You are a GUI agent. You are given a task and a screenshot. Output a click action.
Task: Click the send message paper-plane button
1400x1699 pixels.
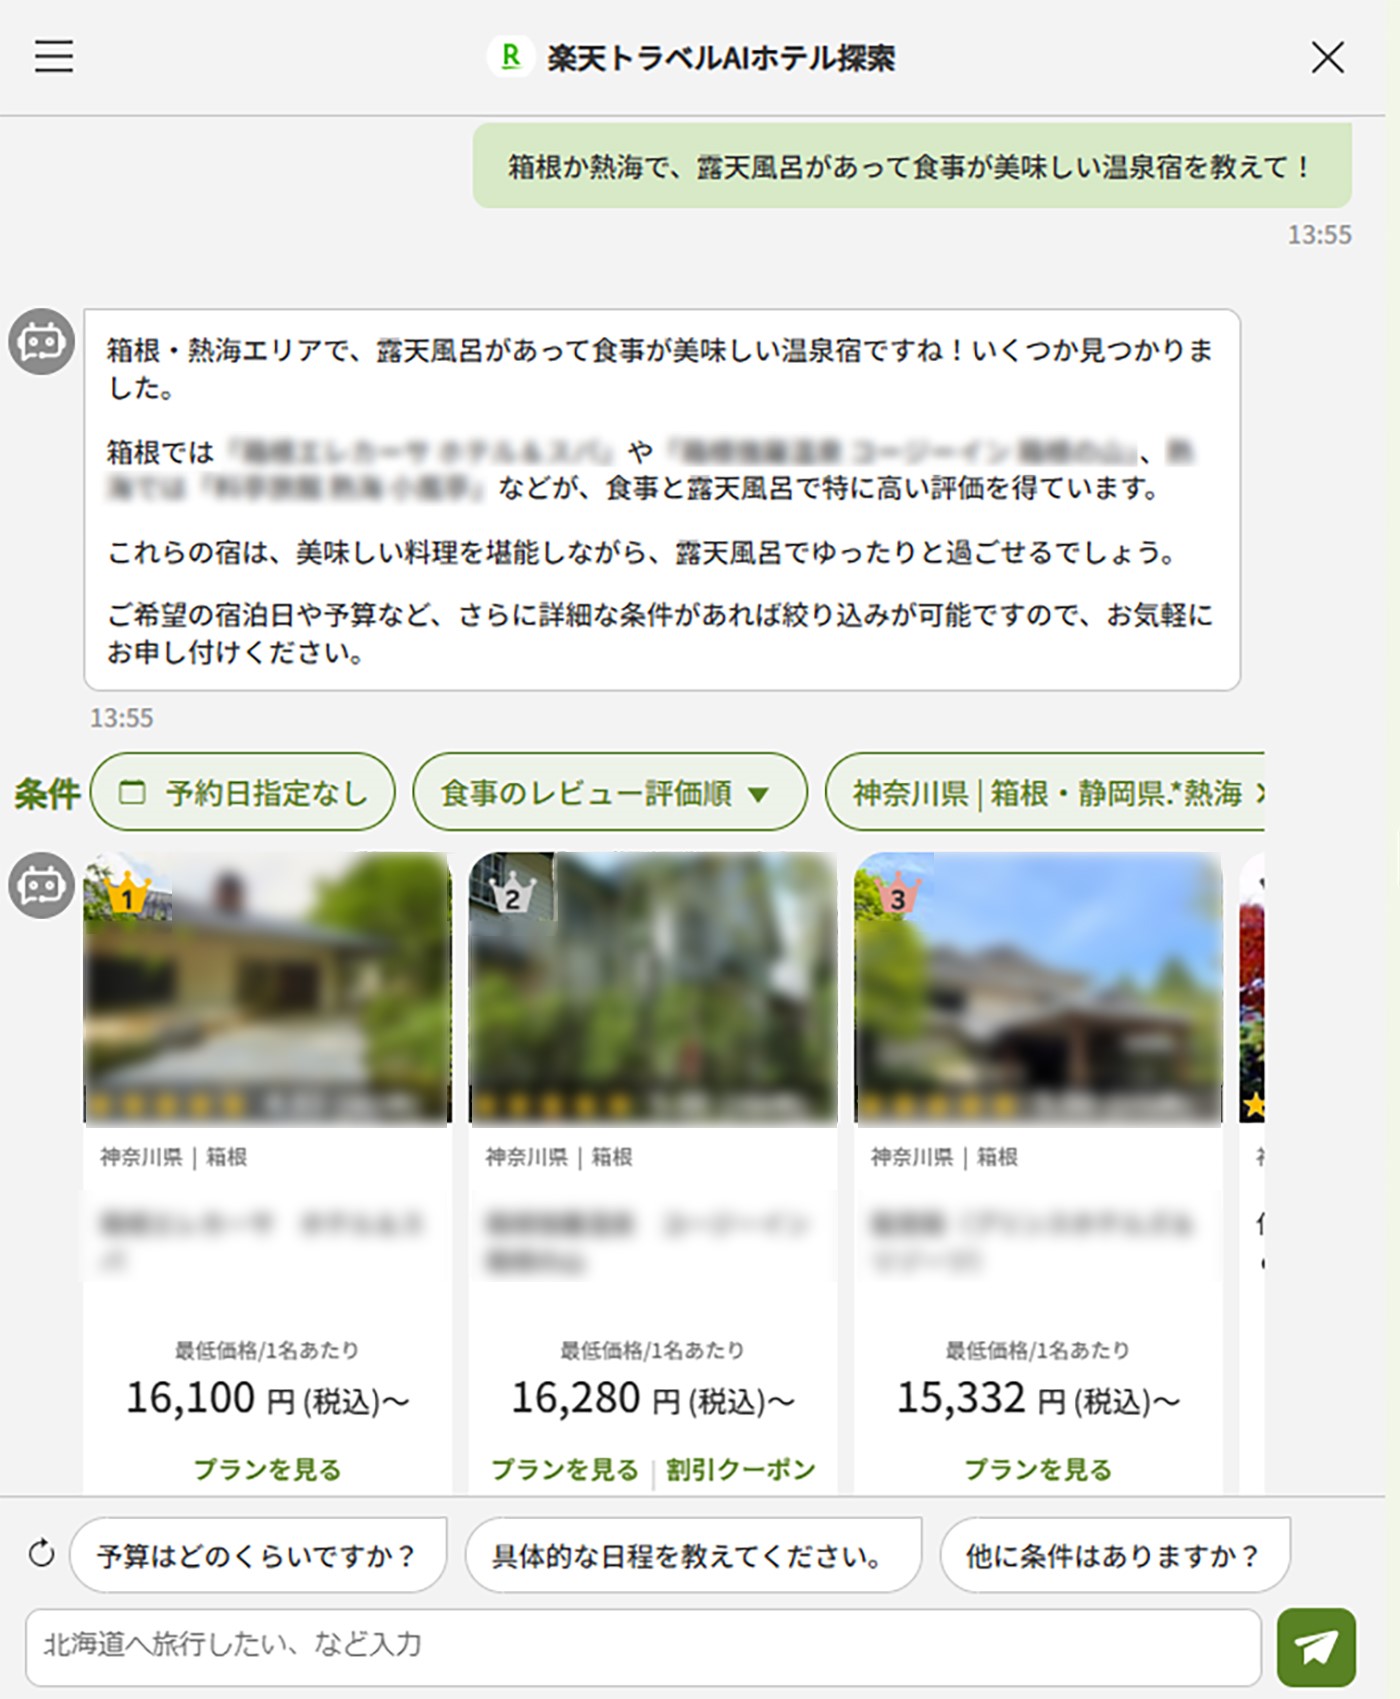pyautogui.click(x=1316, y=1646)
